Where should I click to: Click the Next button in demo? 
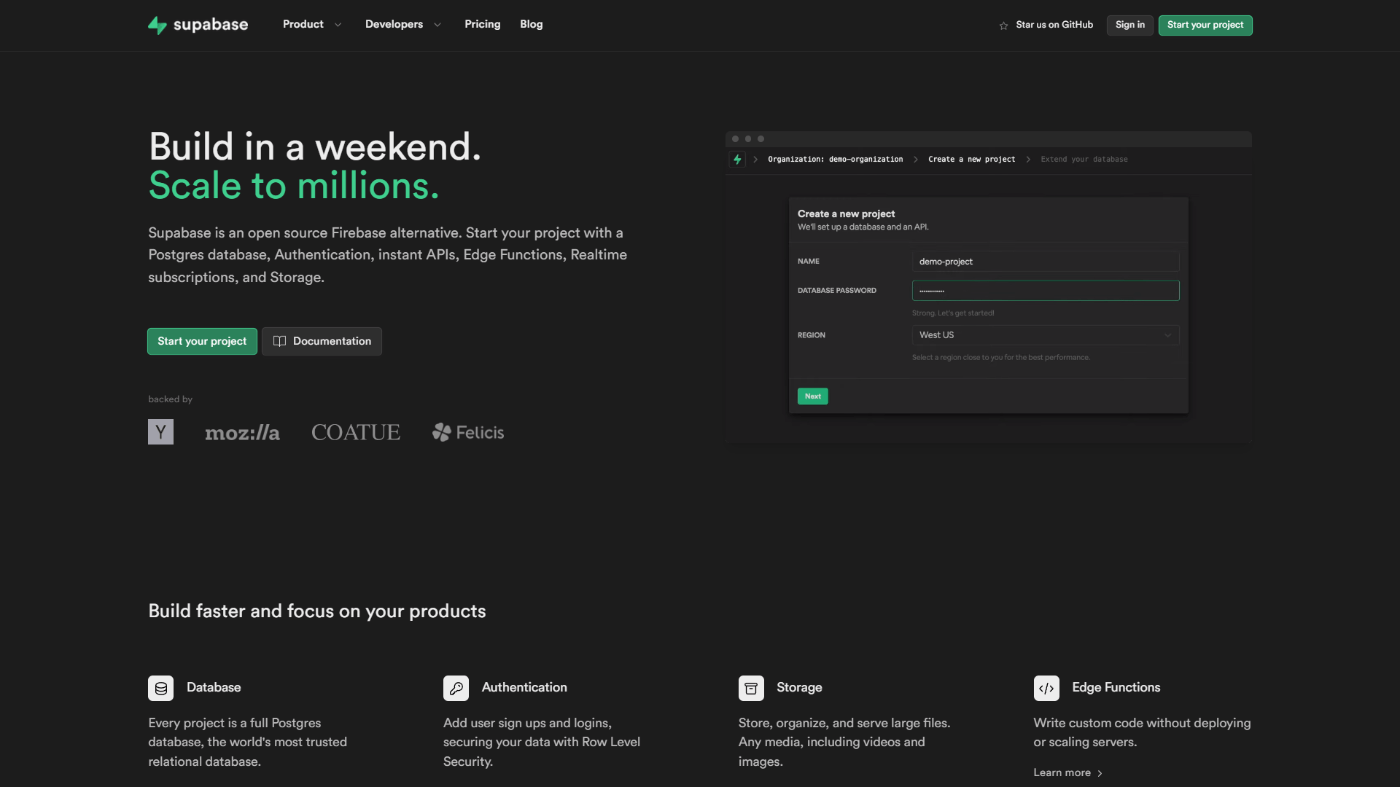pyautogui.click(x=813, y=396)
